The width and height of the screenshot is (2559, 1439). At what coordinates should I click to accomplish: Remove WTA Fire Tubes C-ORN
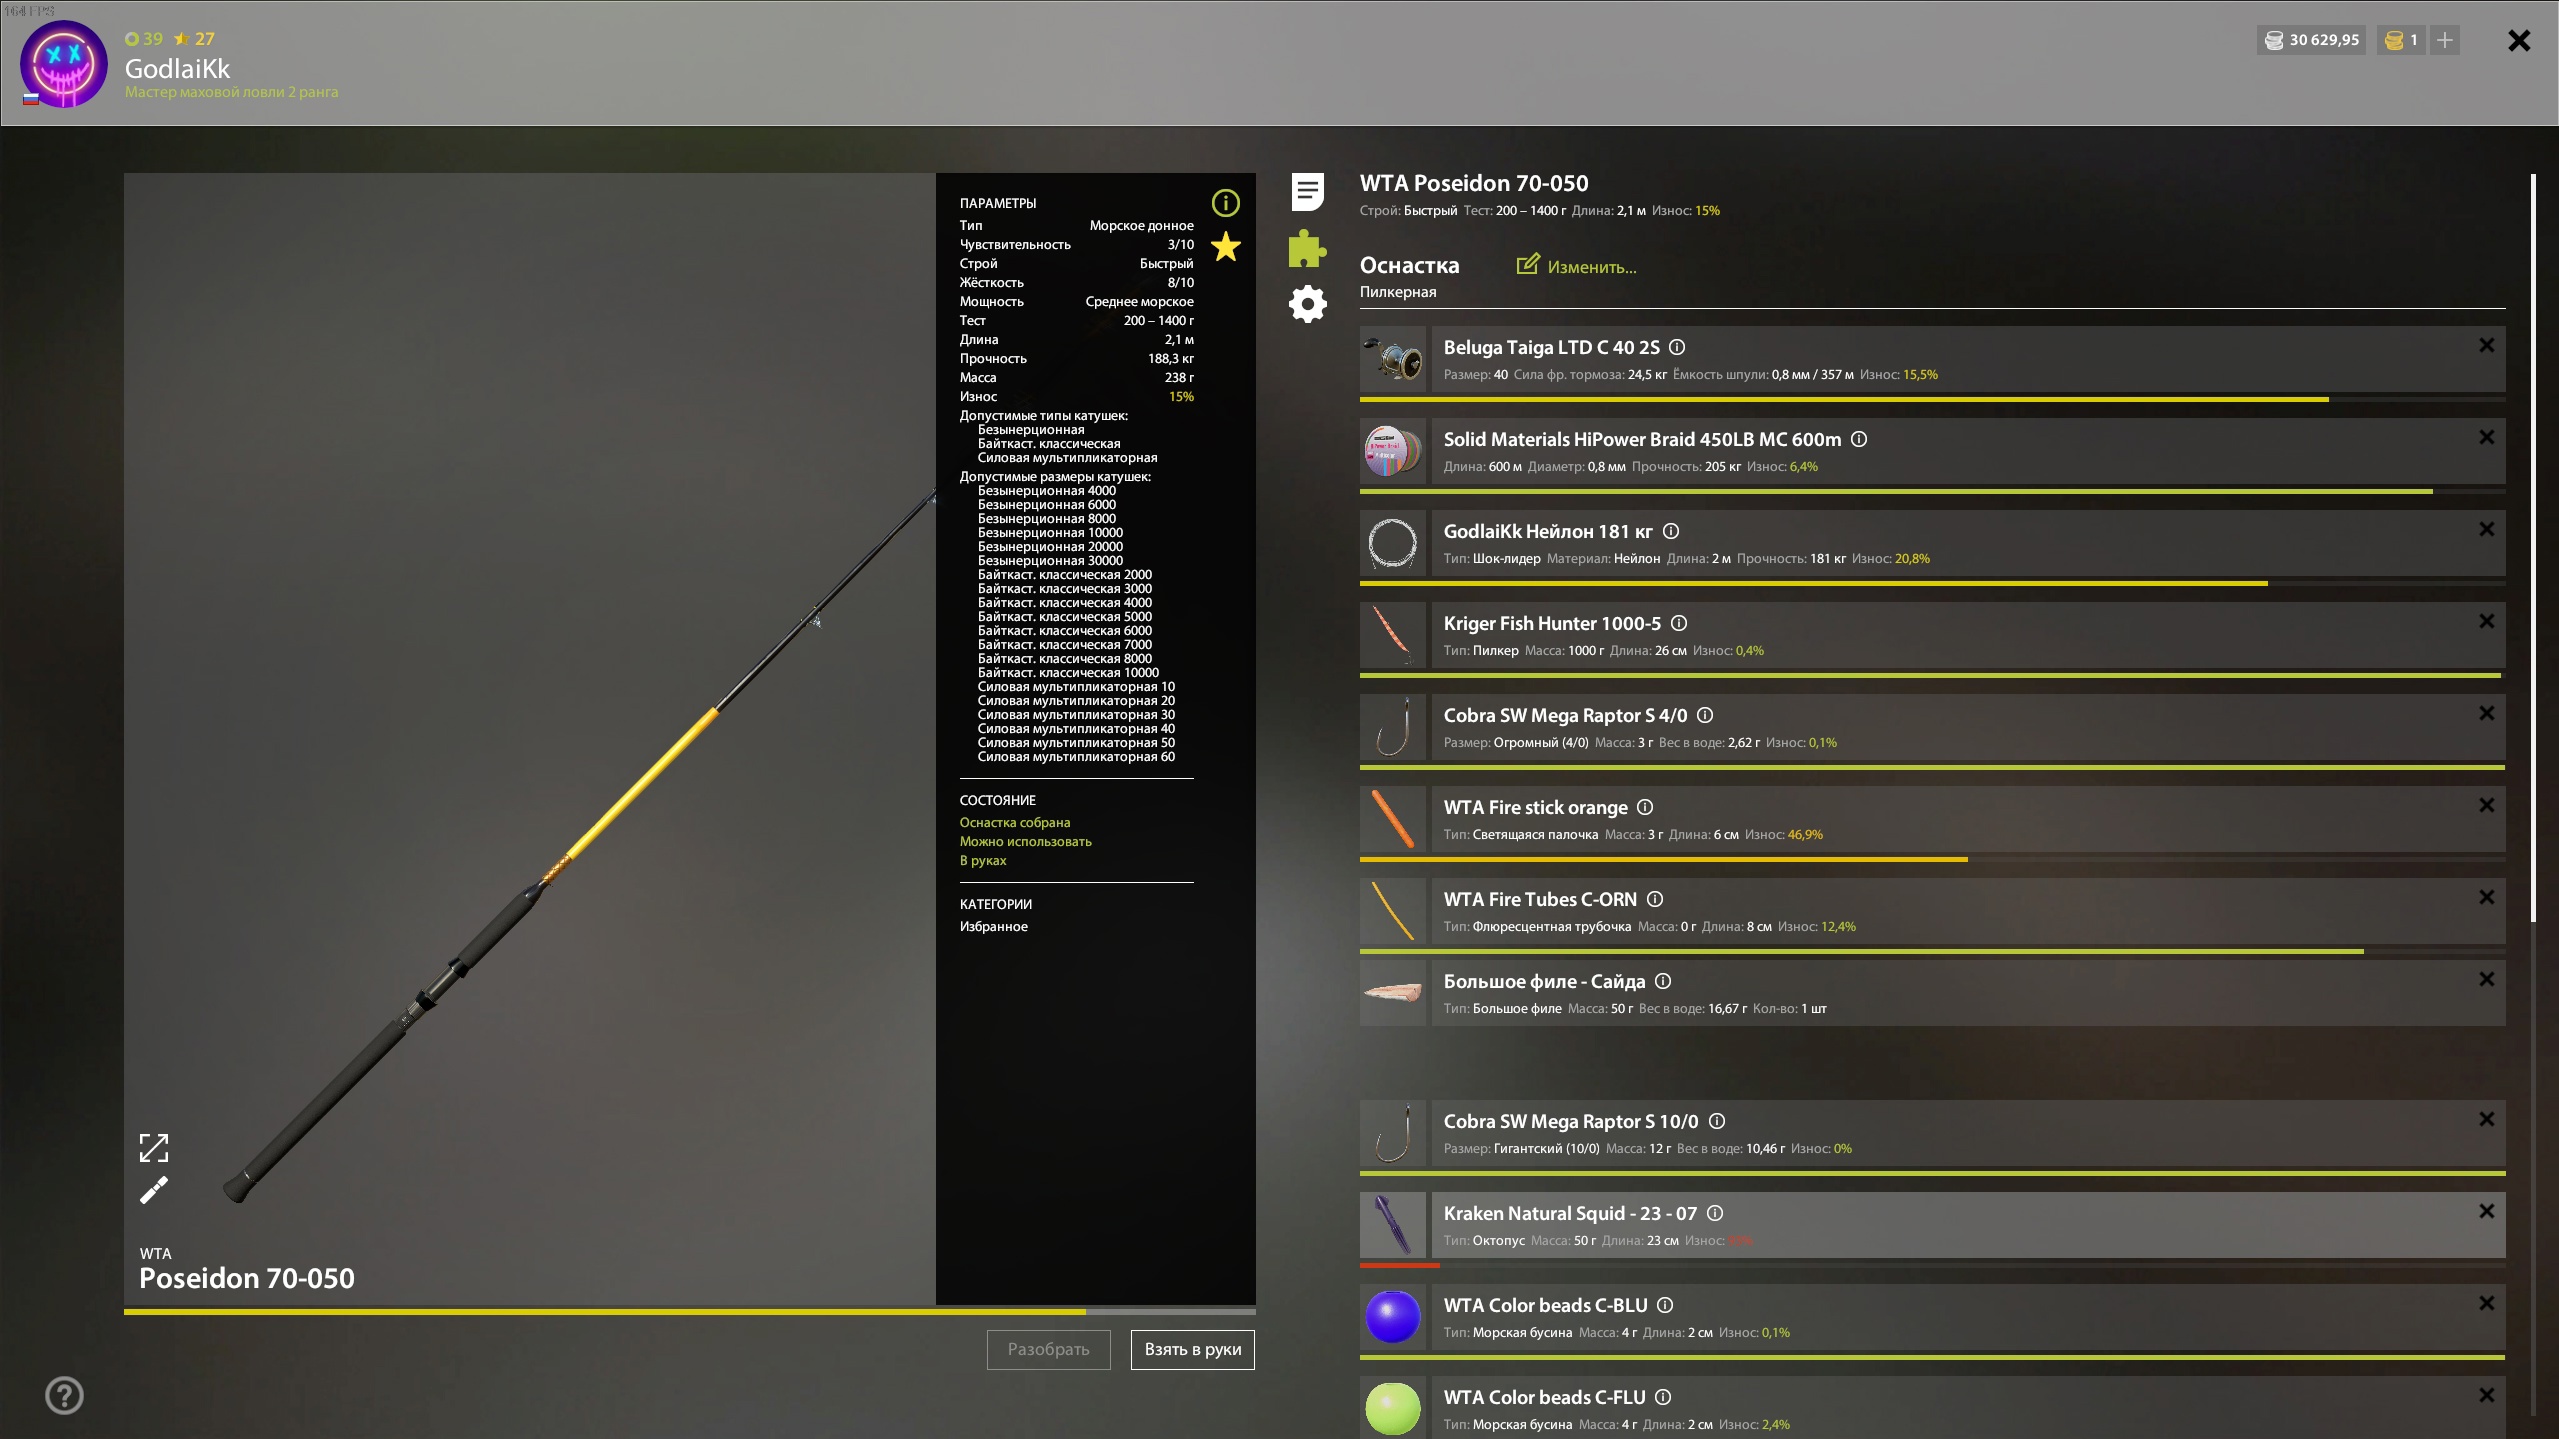point(2486,897)
